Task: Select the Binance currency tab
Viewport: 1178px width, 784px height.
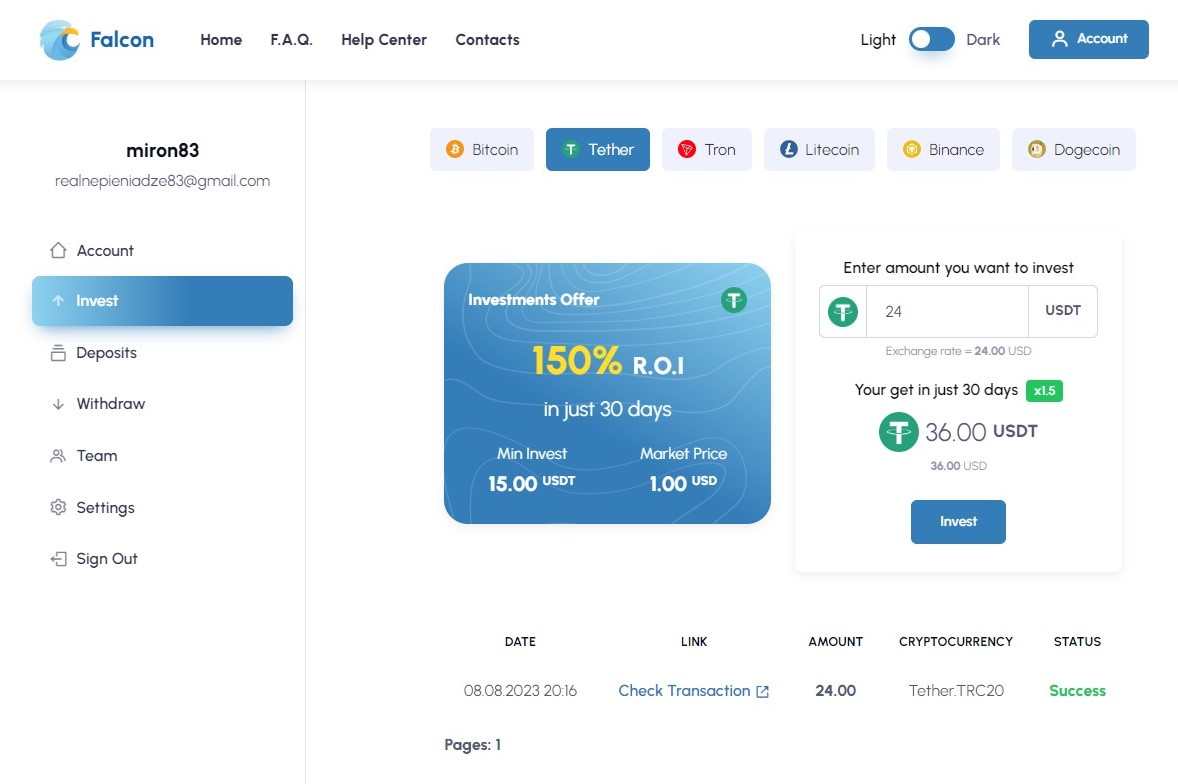Action: point(943,149)
